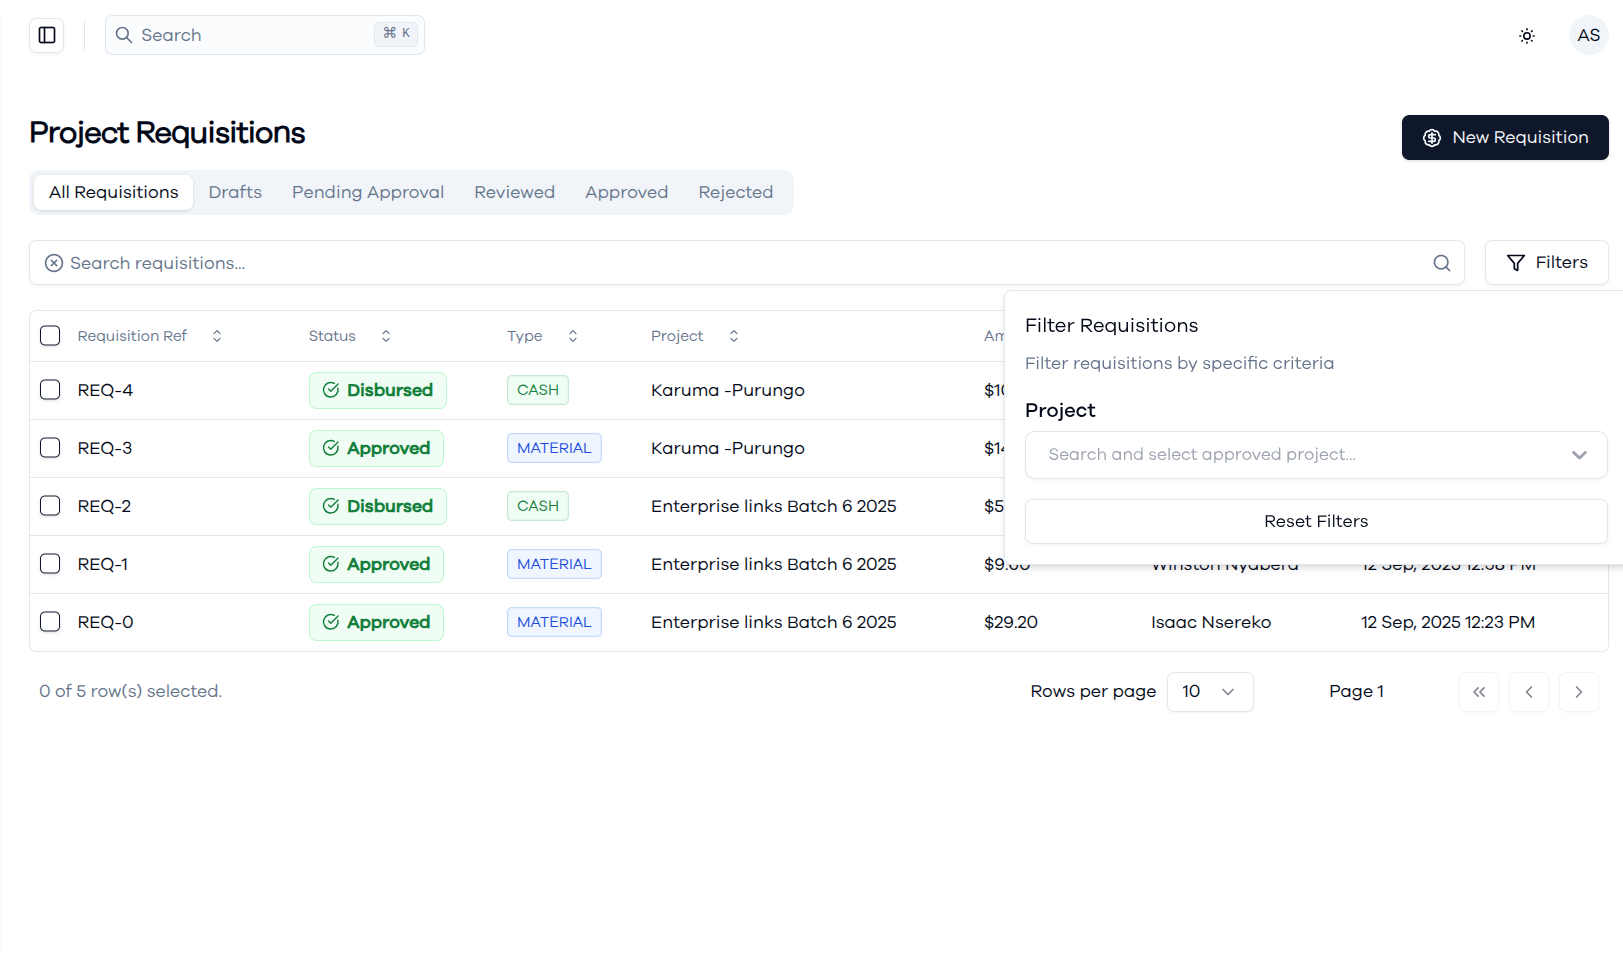Open the Reviewed tab
This screenshot has height=966, width=1623.
click(514, 192)
